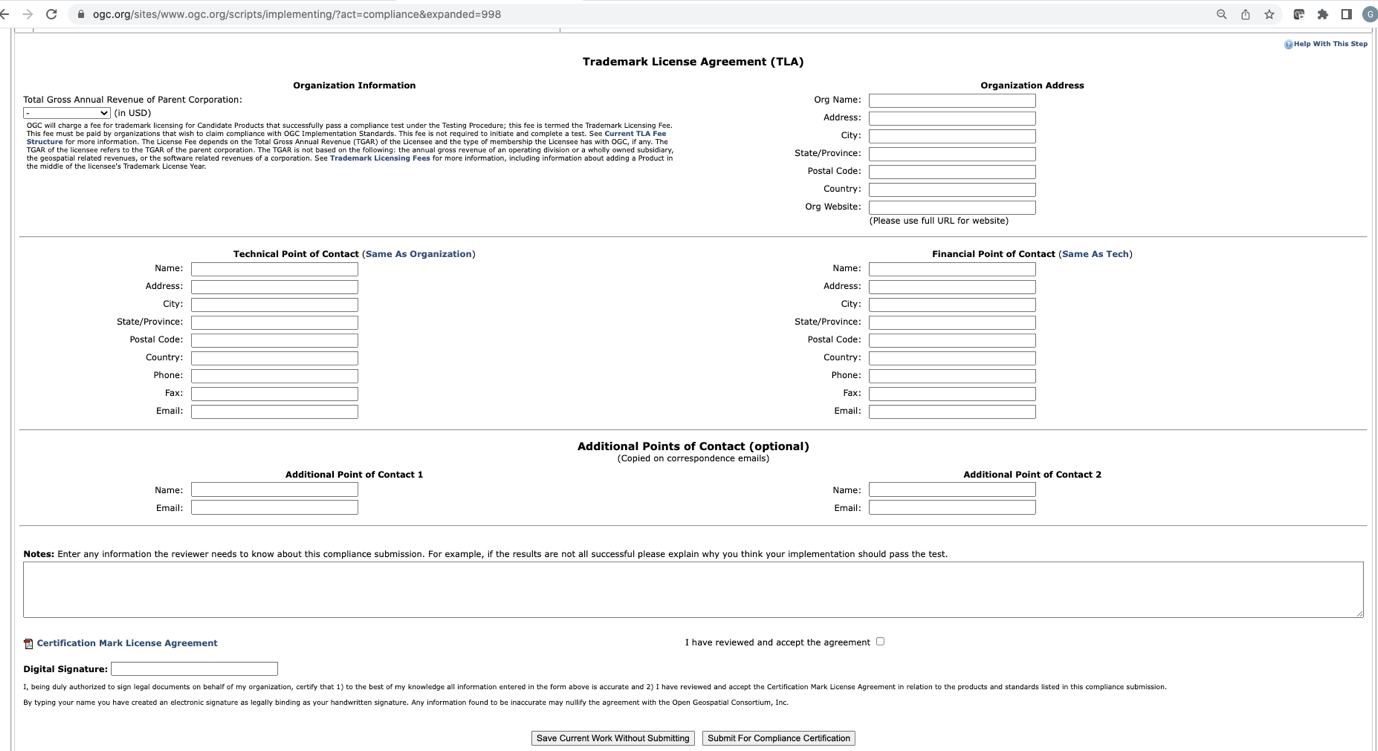Click Submit For Compliance Certification button

pyautogui.click(x=778, y=738)
